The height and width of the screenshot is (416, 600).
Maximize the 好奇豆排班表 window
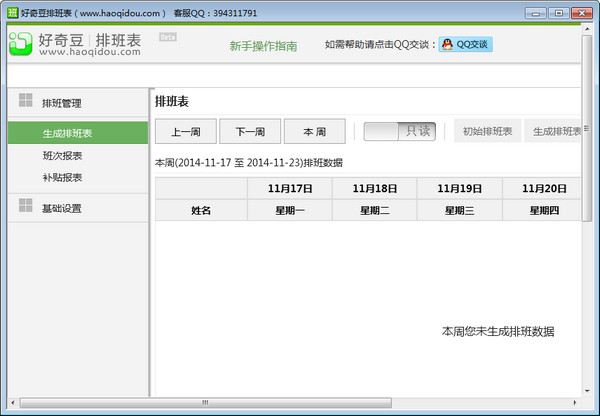[559, 13]
